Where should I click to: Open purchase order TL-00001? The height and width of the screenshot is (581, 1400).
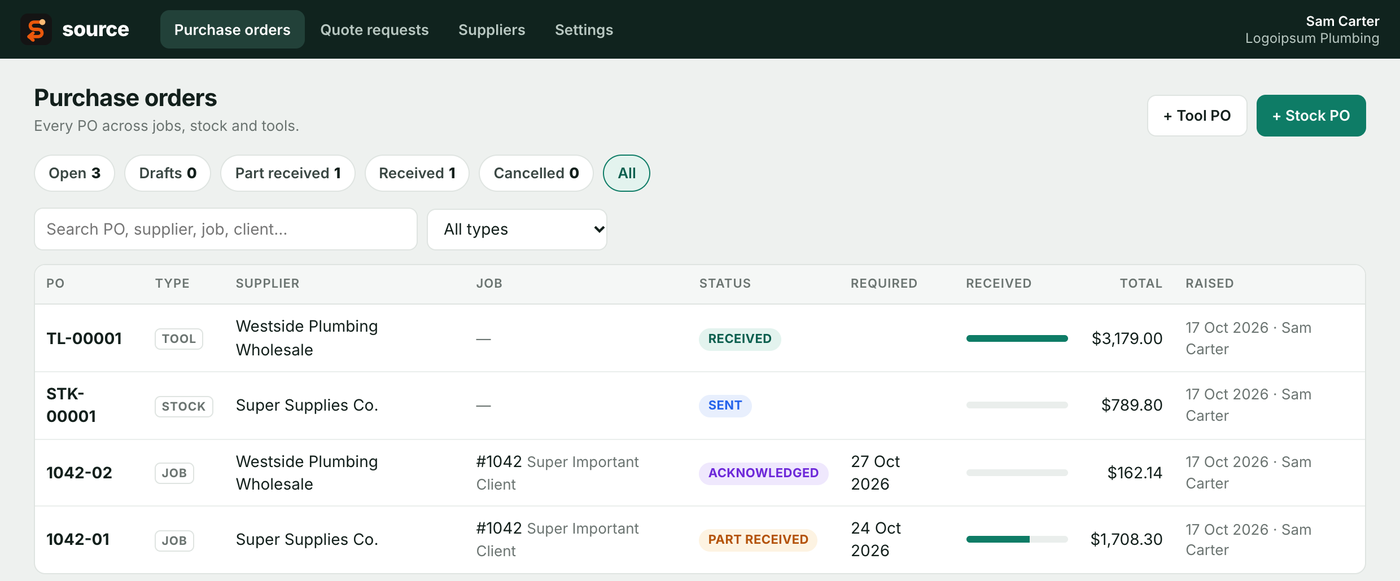point(84,338)
